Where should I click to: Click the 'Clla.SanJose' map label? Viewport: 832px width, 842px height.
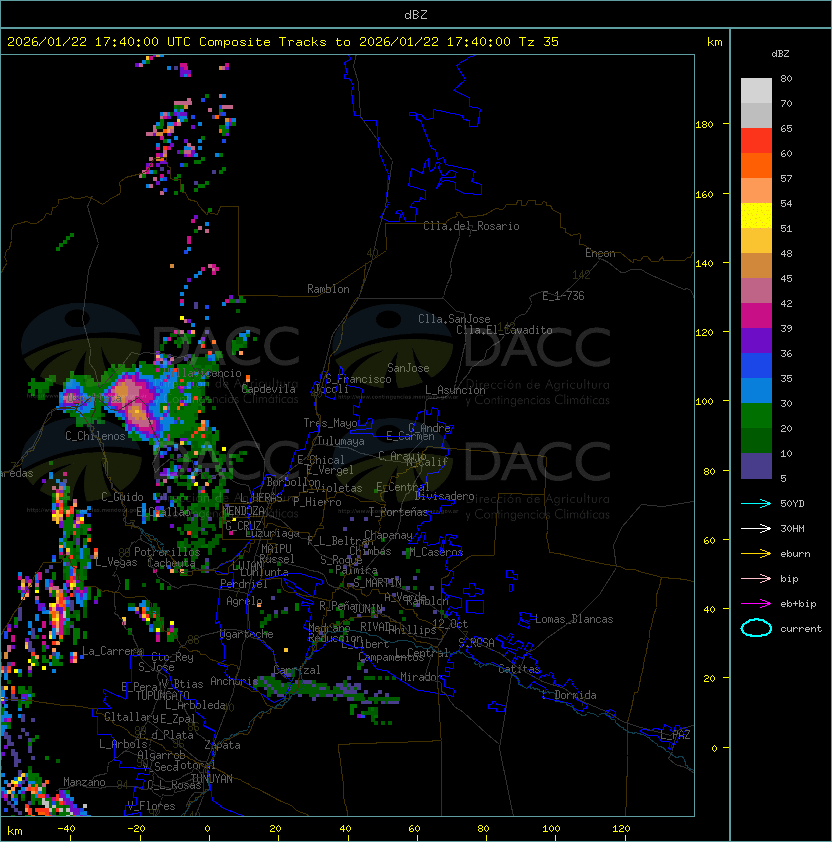454,319
